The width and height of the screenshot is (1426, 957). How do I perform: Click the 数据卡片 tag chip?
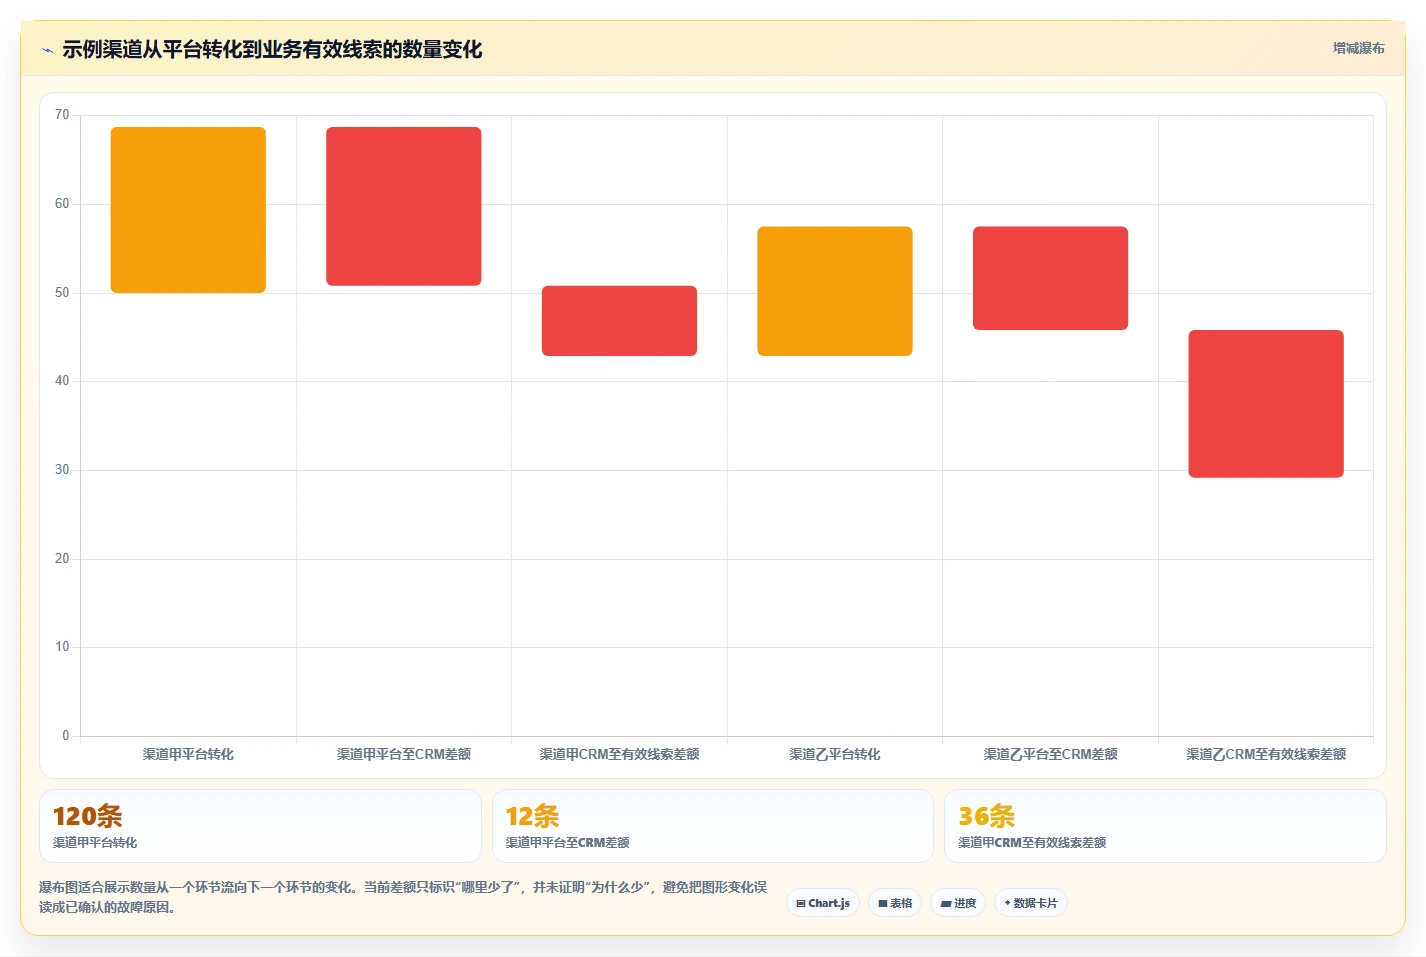(x=1031, y=903)
